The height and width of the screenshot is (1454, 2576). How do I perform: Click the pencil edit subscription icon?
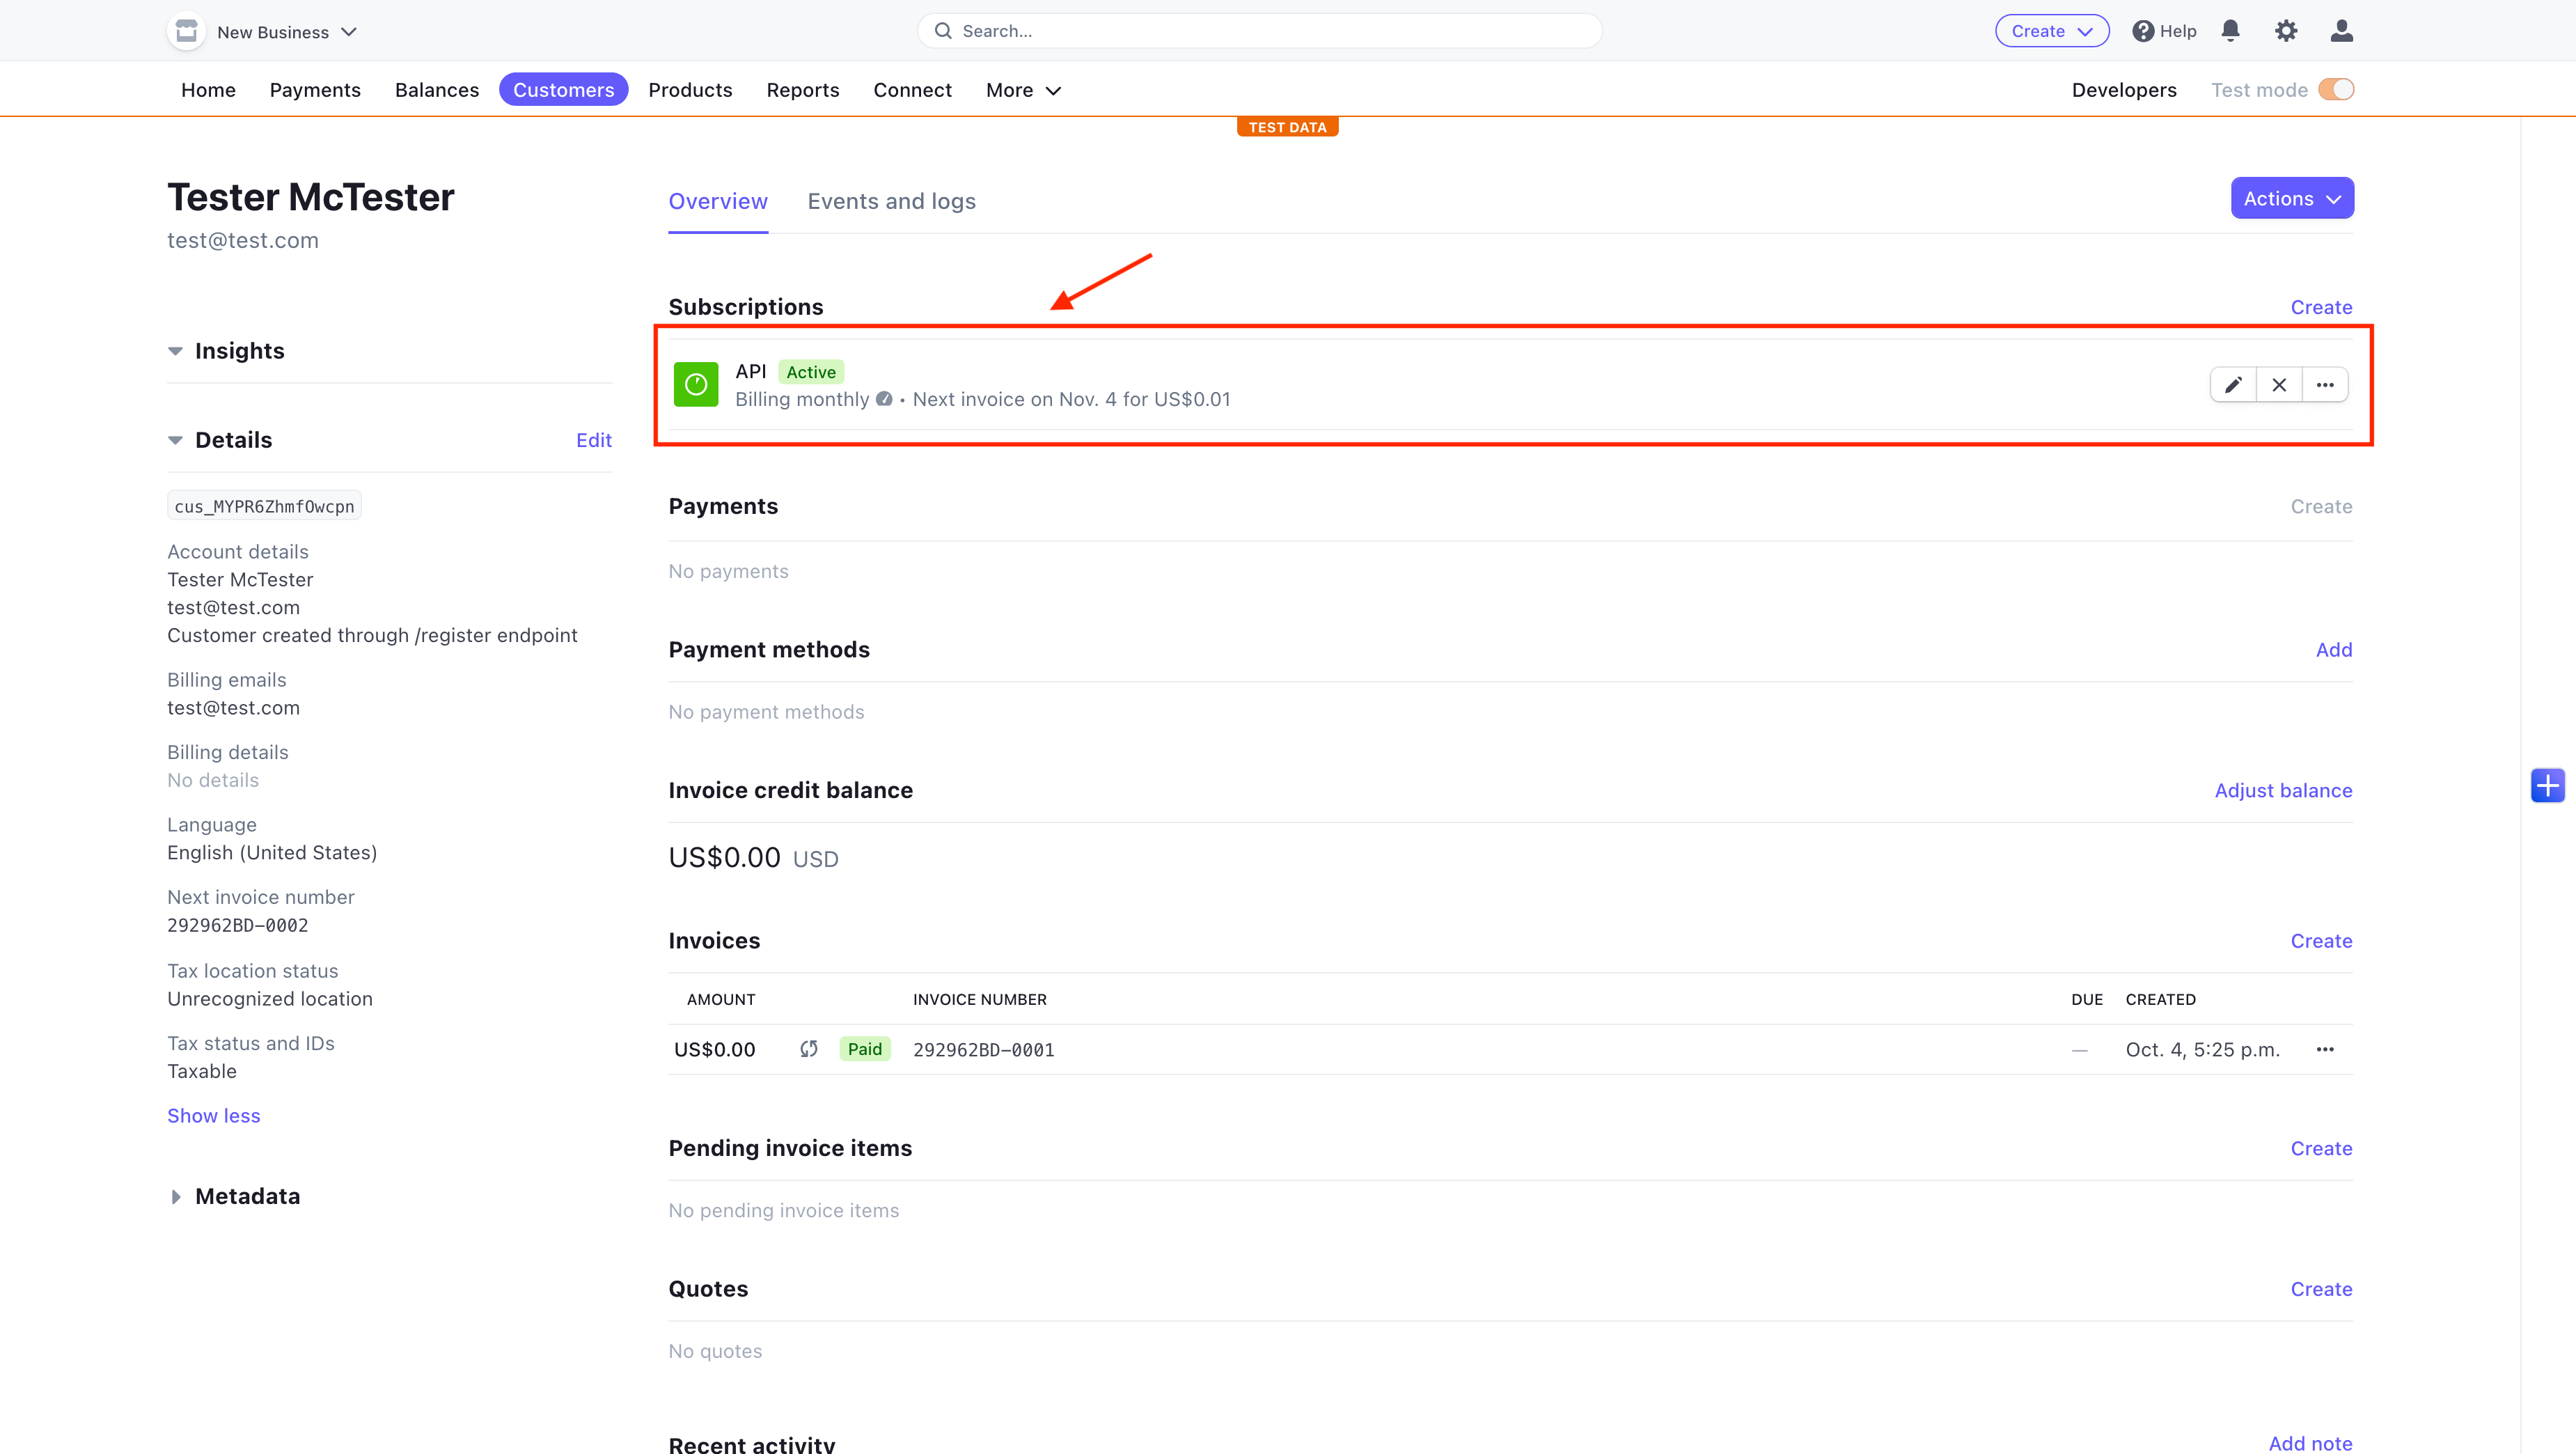(x=2233, y=385)
